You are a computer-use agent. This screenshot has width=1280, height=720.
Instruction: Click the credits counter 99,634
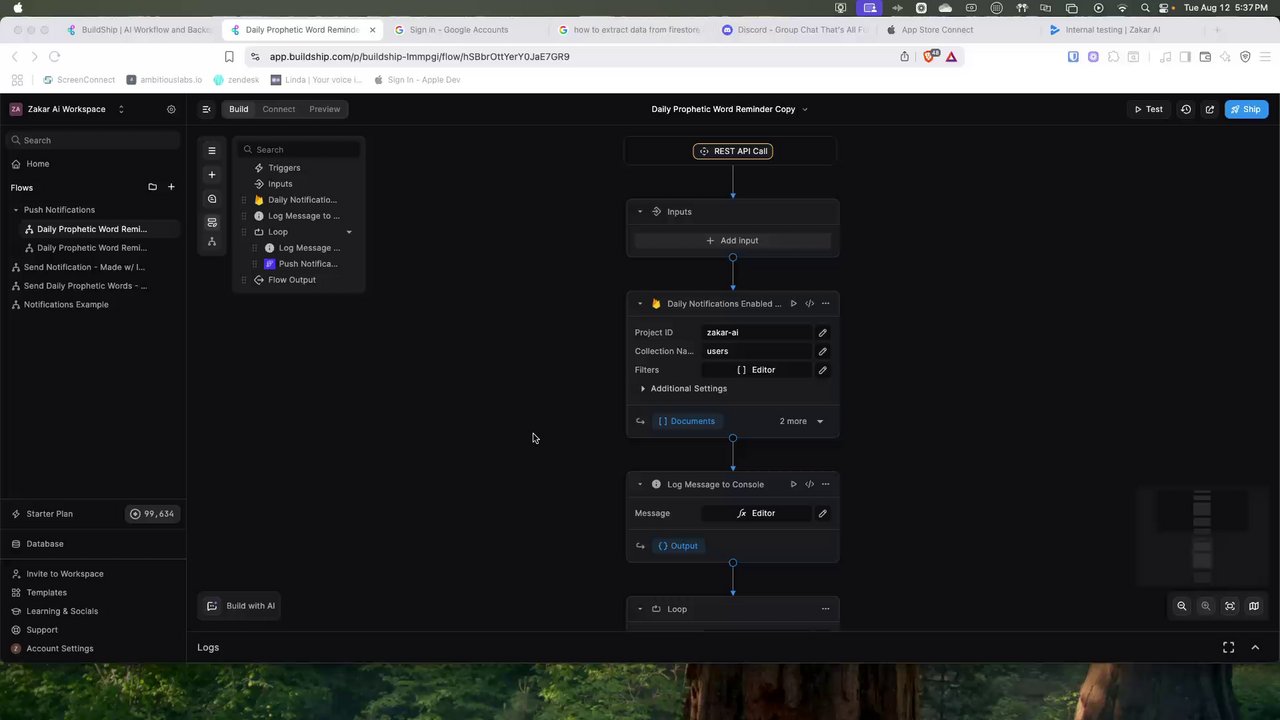click(x=151, y=514)
